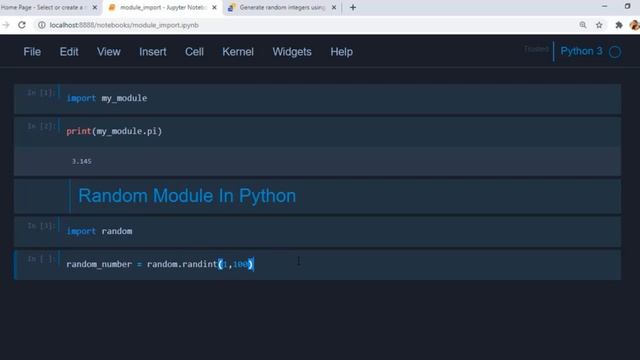Click the empty In [ ] prompt label
The image size is (640, 360).
pyautogui.click(x=41, y=259)
